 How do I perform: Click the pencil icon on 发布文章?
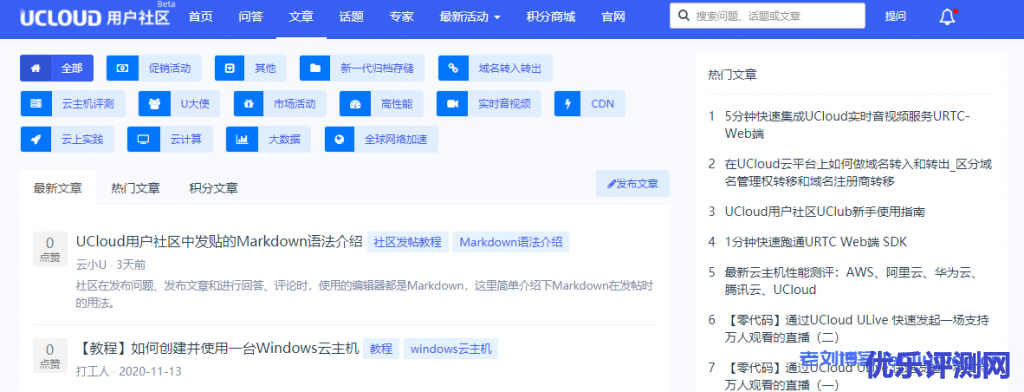point(612,184)
